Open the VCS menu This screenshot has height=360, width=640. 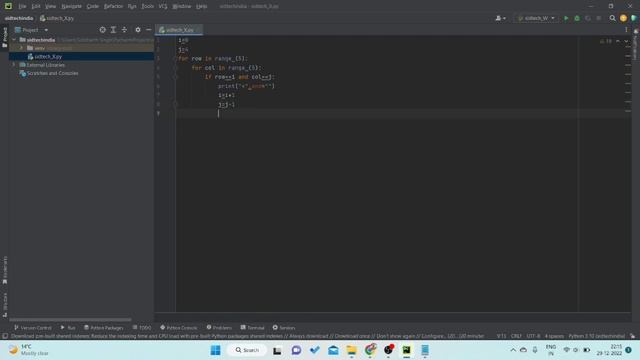(x=163, y=6)
